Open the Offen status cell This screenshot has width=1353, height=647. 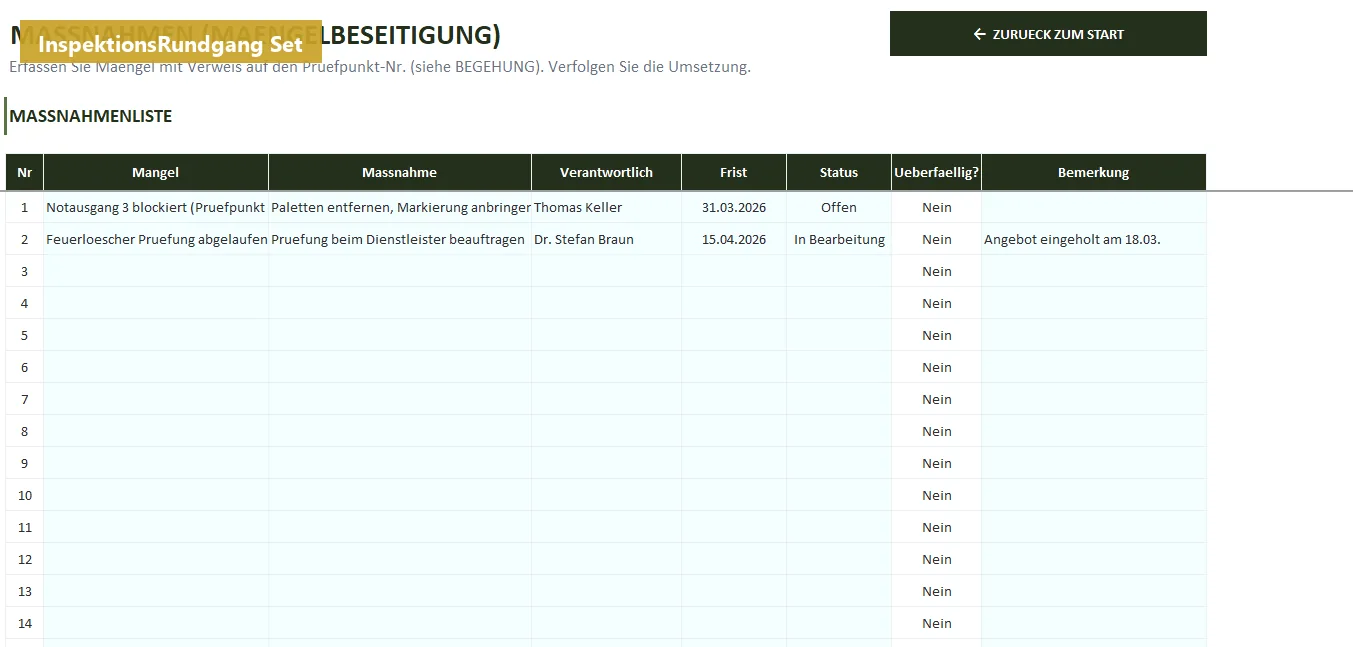(839, 207)
